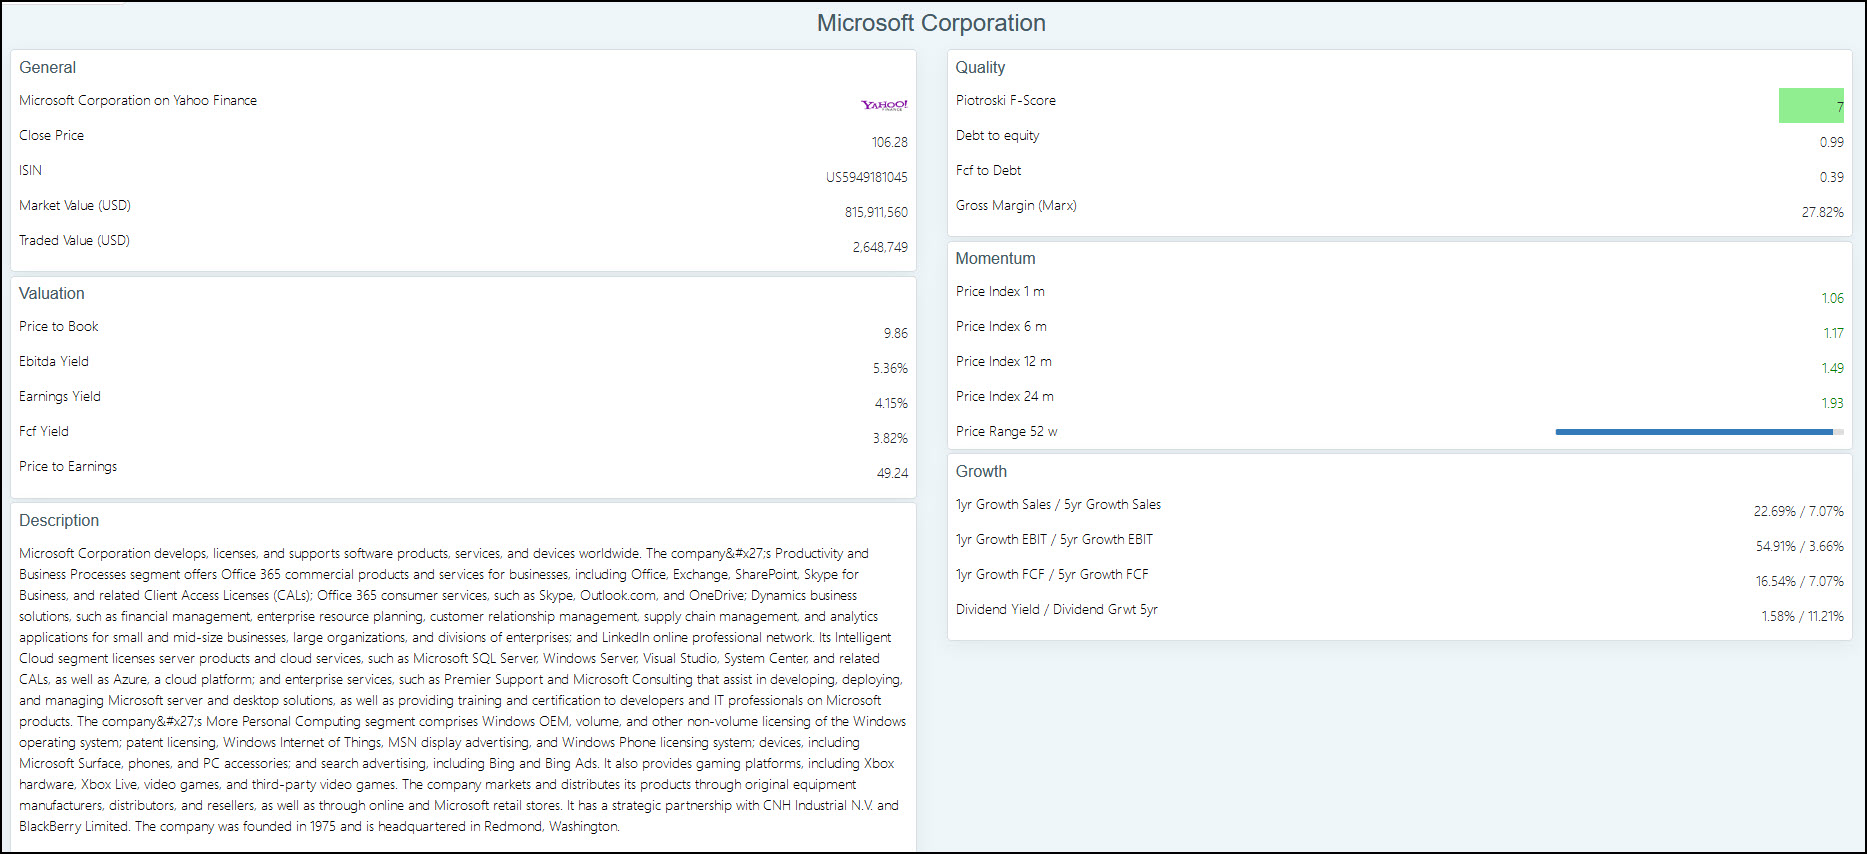Click the 'Piotroski F-Score' label
Viewport: 1867px width, 854px height.
coord(1005,100)
